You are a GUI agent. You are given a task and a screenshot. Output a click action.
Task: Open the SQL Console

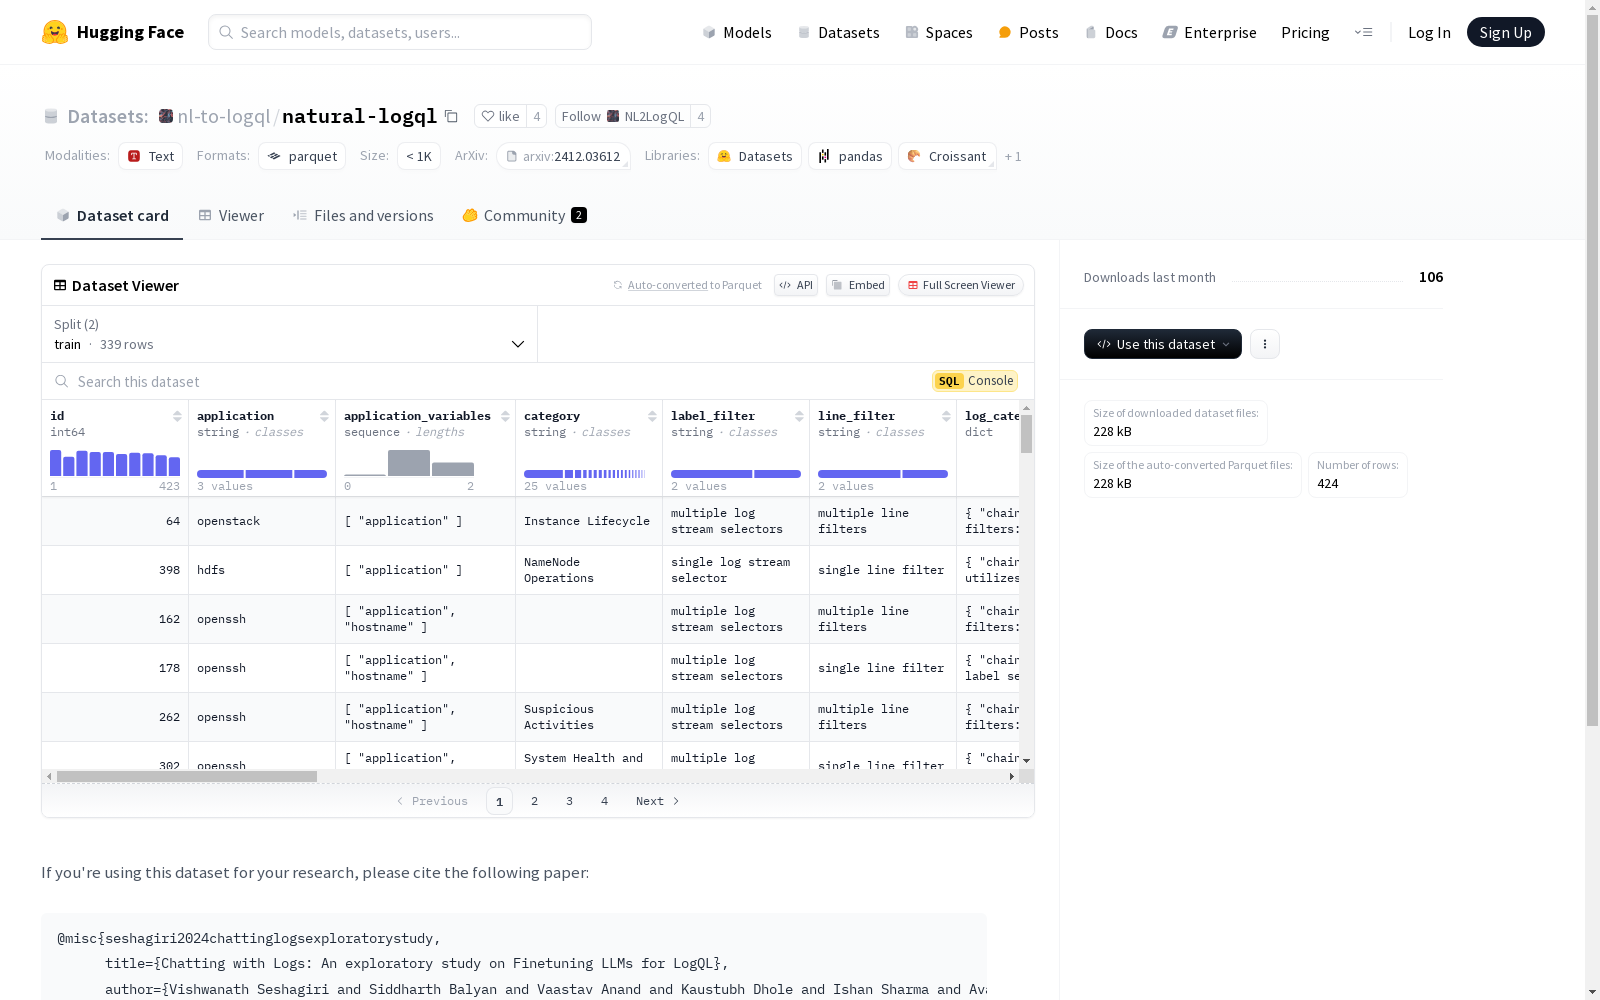pyautogui.click(x=975, y=381)
